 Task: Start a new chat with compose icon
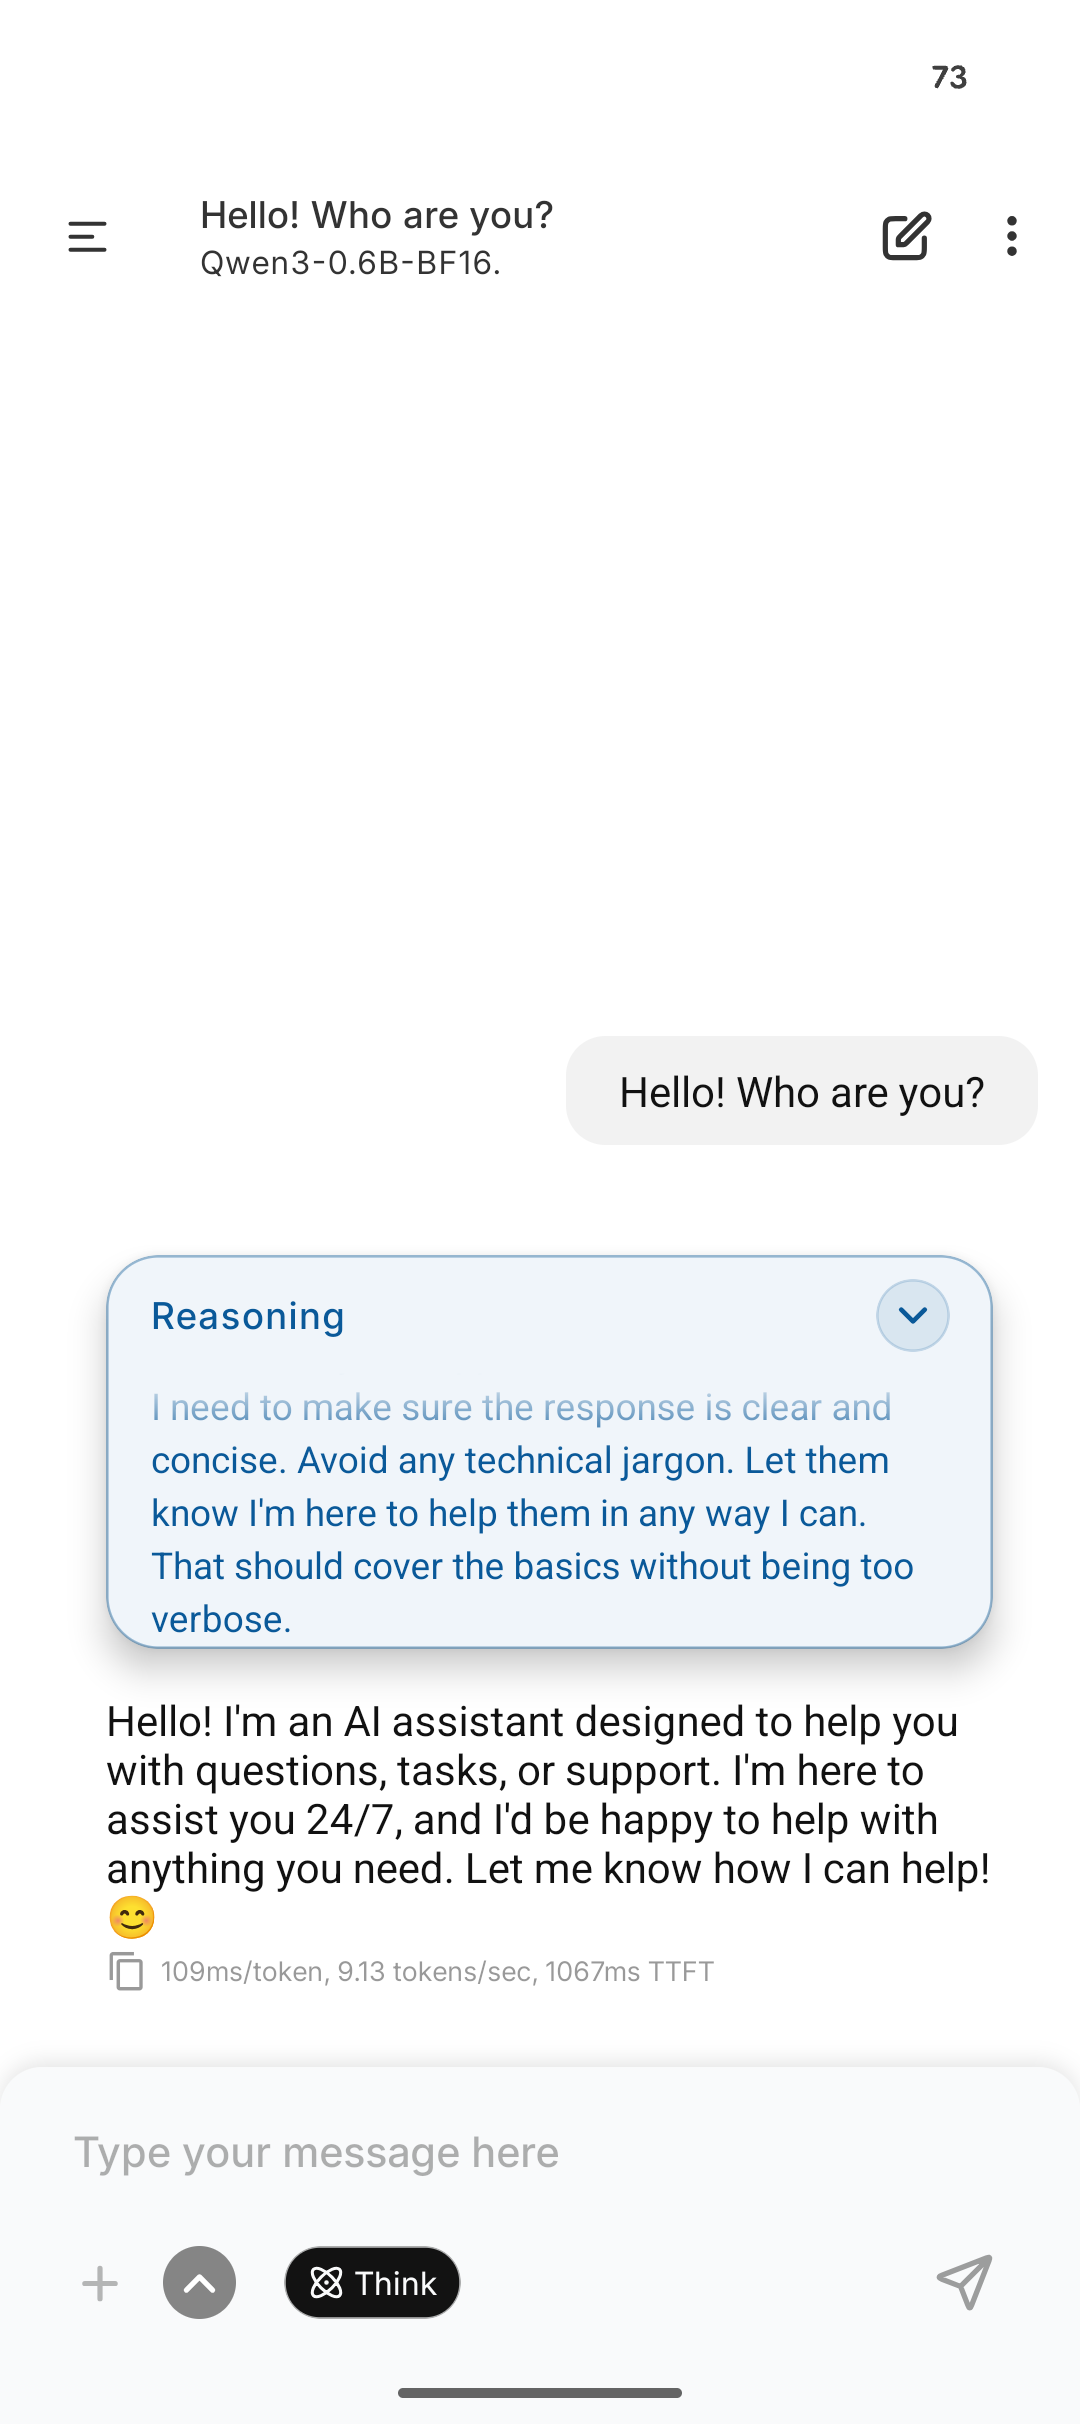(906, 237)
